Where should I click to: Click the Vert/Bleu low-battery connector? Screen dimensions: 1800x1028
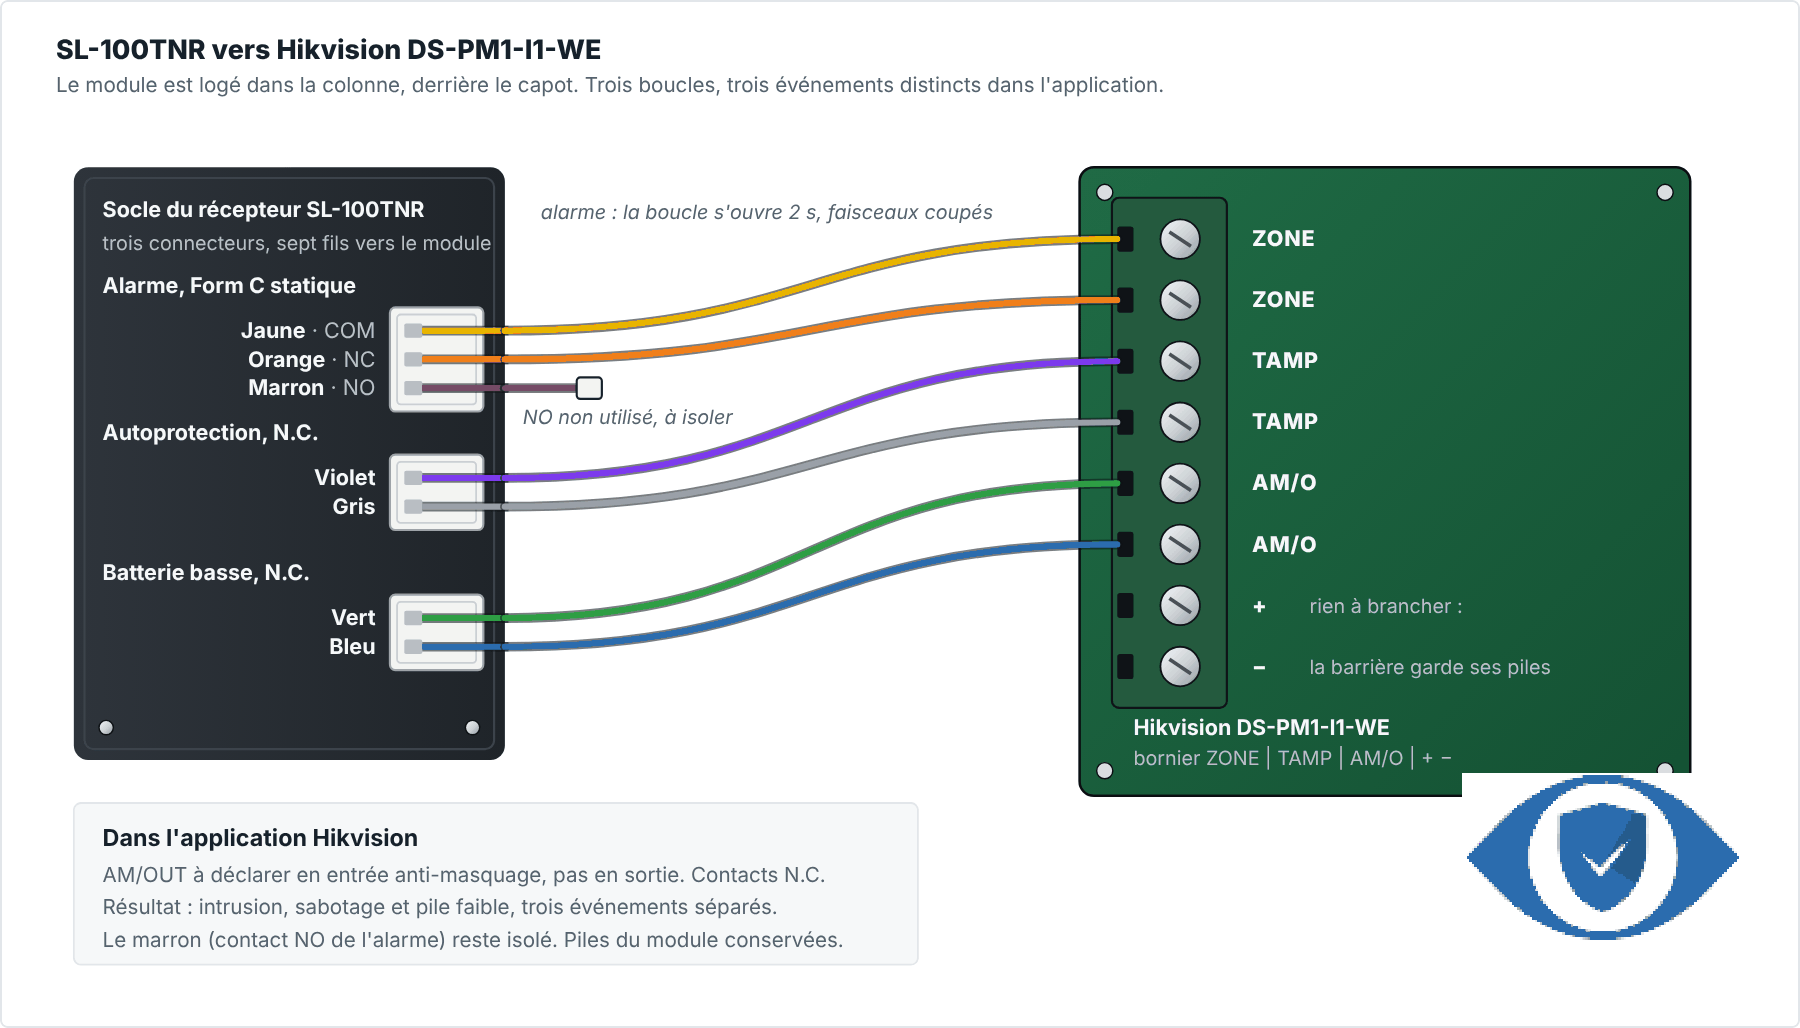437,632
